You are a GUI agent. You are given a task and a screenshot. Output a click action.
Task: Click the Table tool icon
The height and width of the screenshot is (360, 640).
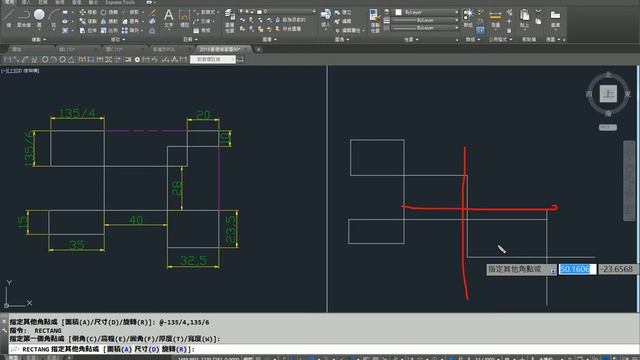[x=196, y=30]
